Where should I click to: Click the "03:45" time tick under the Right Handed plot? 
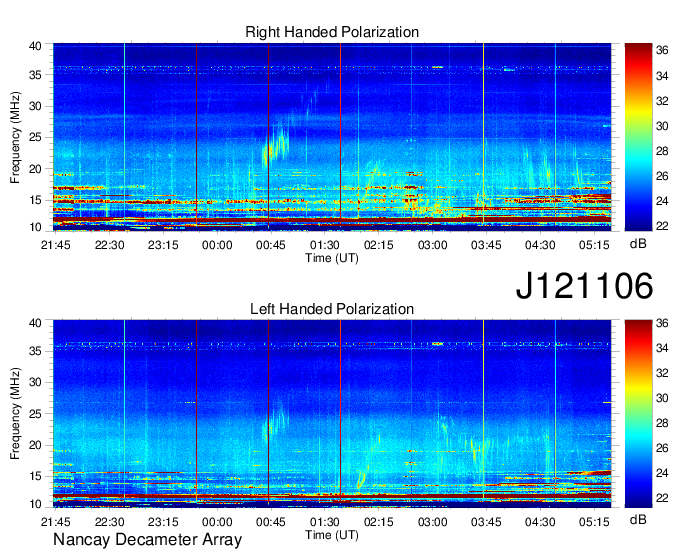[486, 245]
